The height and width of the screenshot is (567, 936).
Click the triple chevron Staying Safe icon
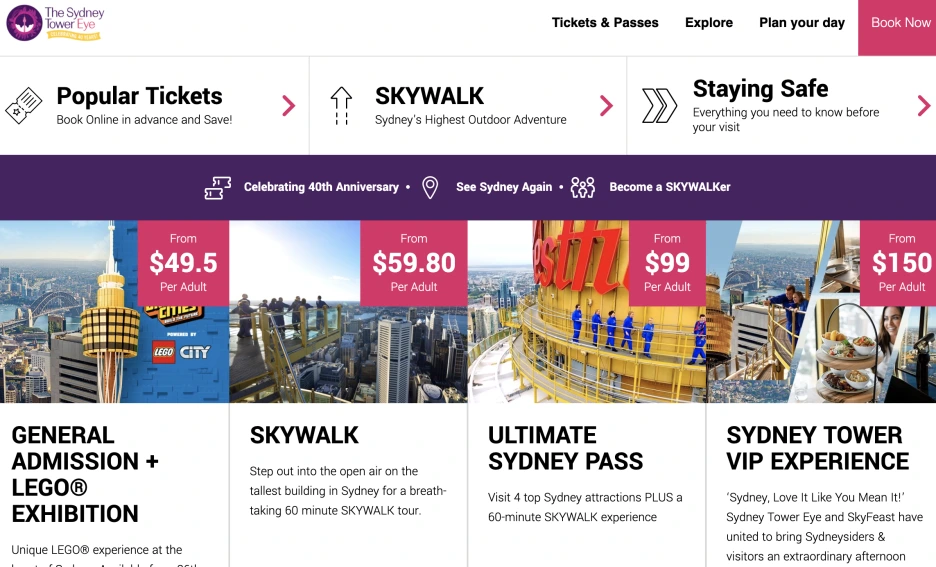click(x=659, y=105)
